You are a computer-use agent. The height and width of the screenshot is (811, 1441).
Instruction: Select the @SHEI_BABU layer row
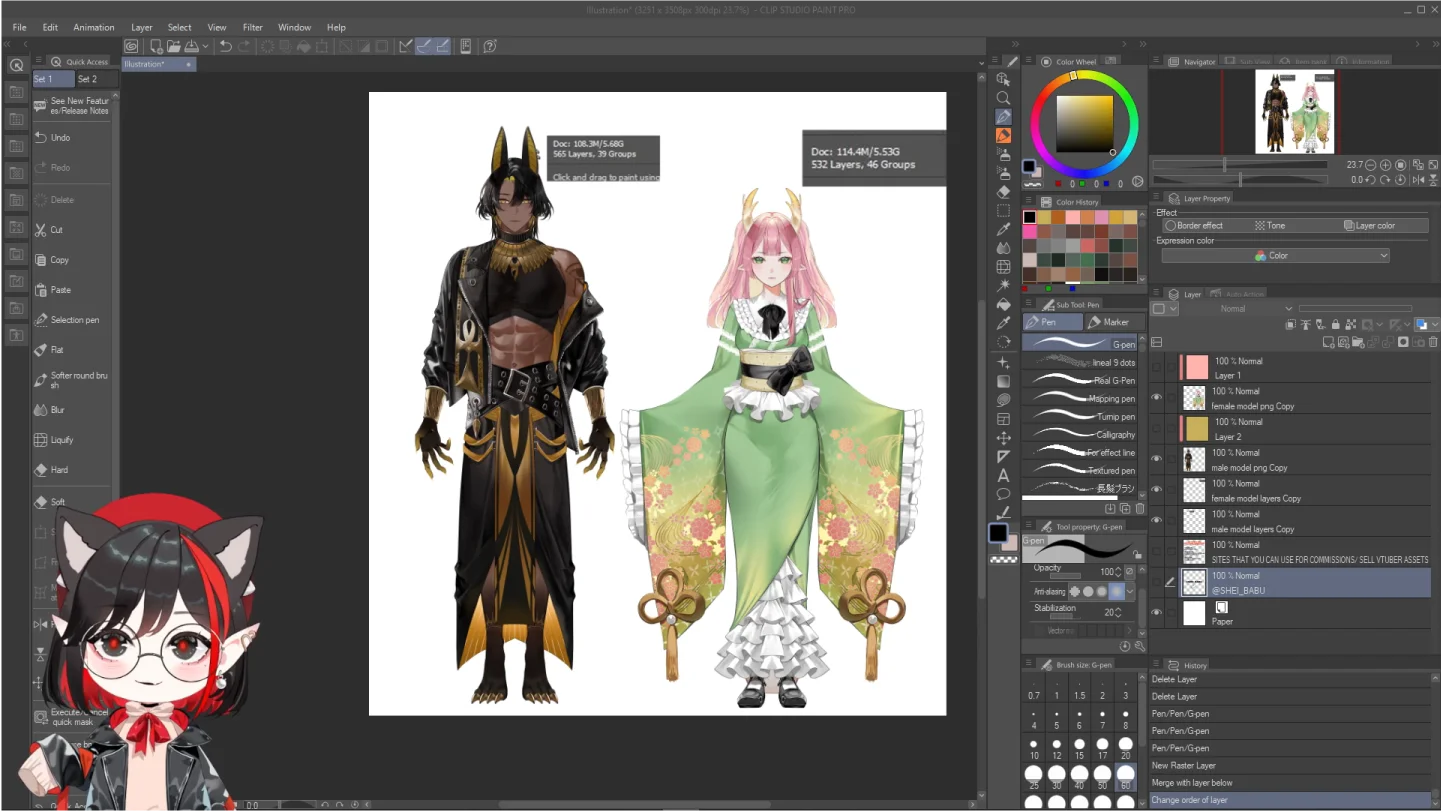click(1290, 583)
